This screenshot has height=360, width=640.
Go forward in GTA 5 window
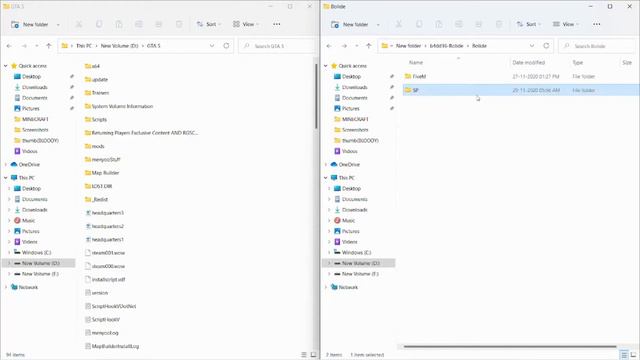point(24,46)
